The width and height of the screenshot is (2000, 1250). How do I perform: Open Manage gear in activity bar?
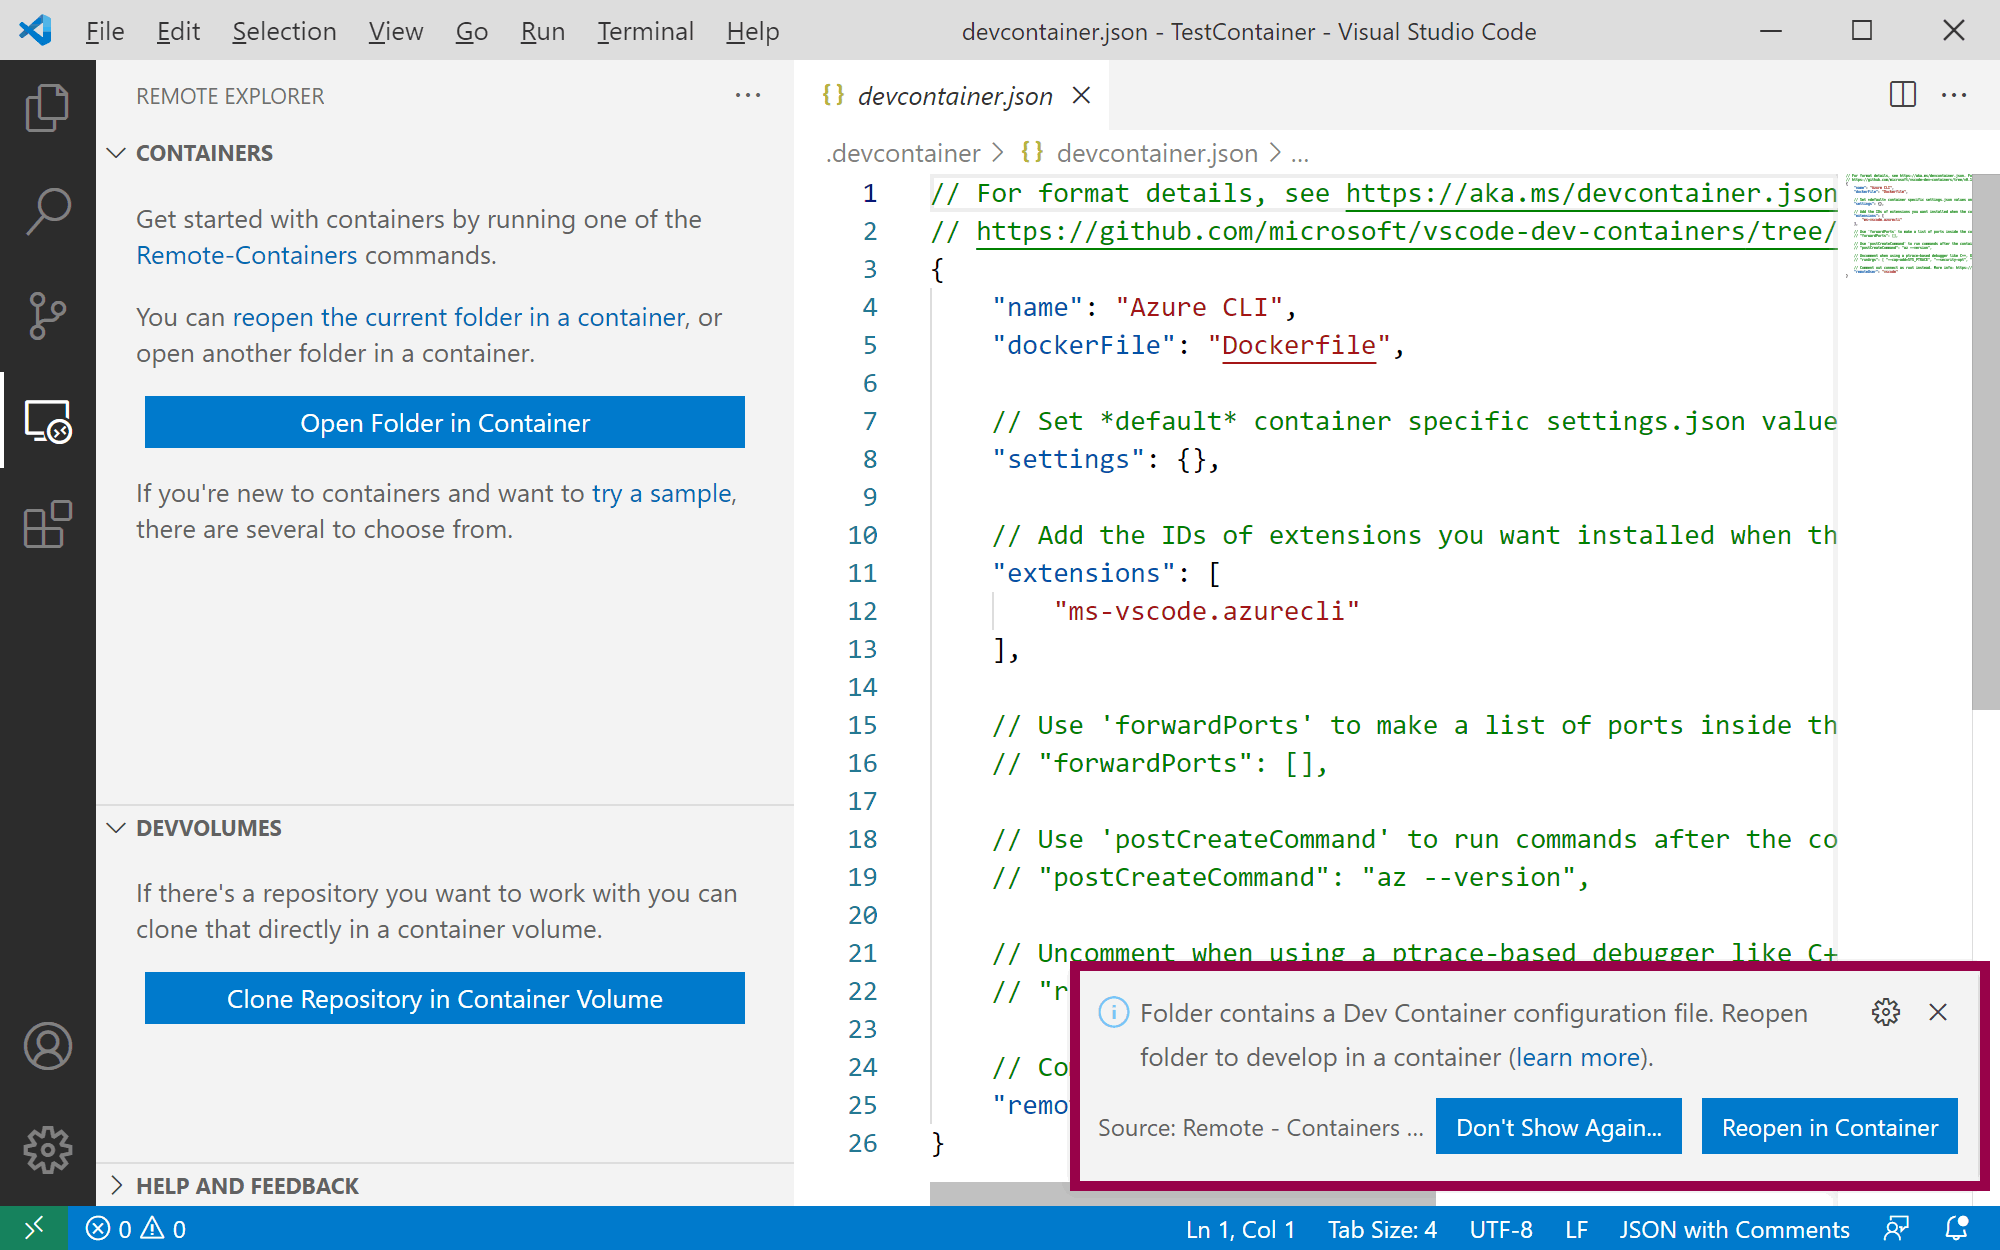click(47, 1150)
